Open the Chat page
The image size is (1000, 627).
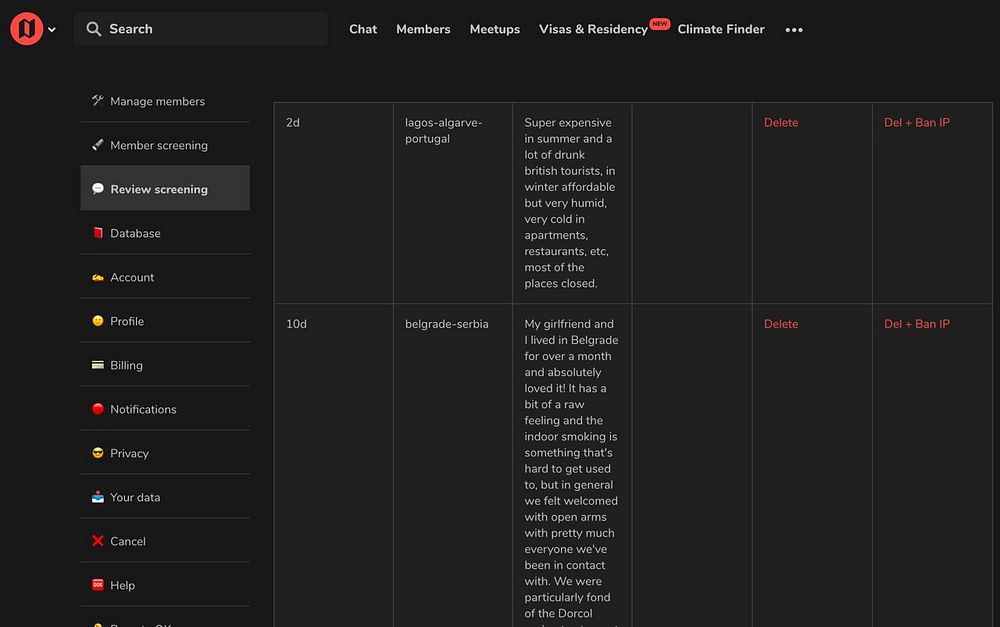(363, 29)
